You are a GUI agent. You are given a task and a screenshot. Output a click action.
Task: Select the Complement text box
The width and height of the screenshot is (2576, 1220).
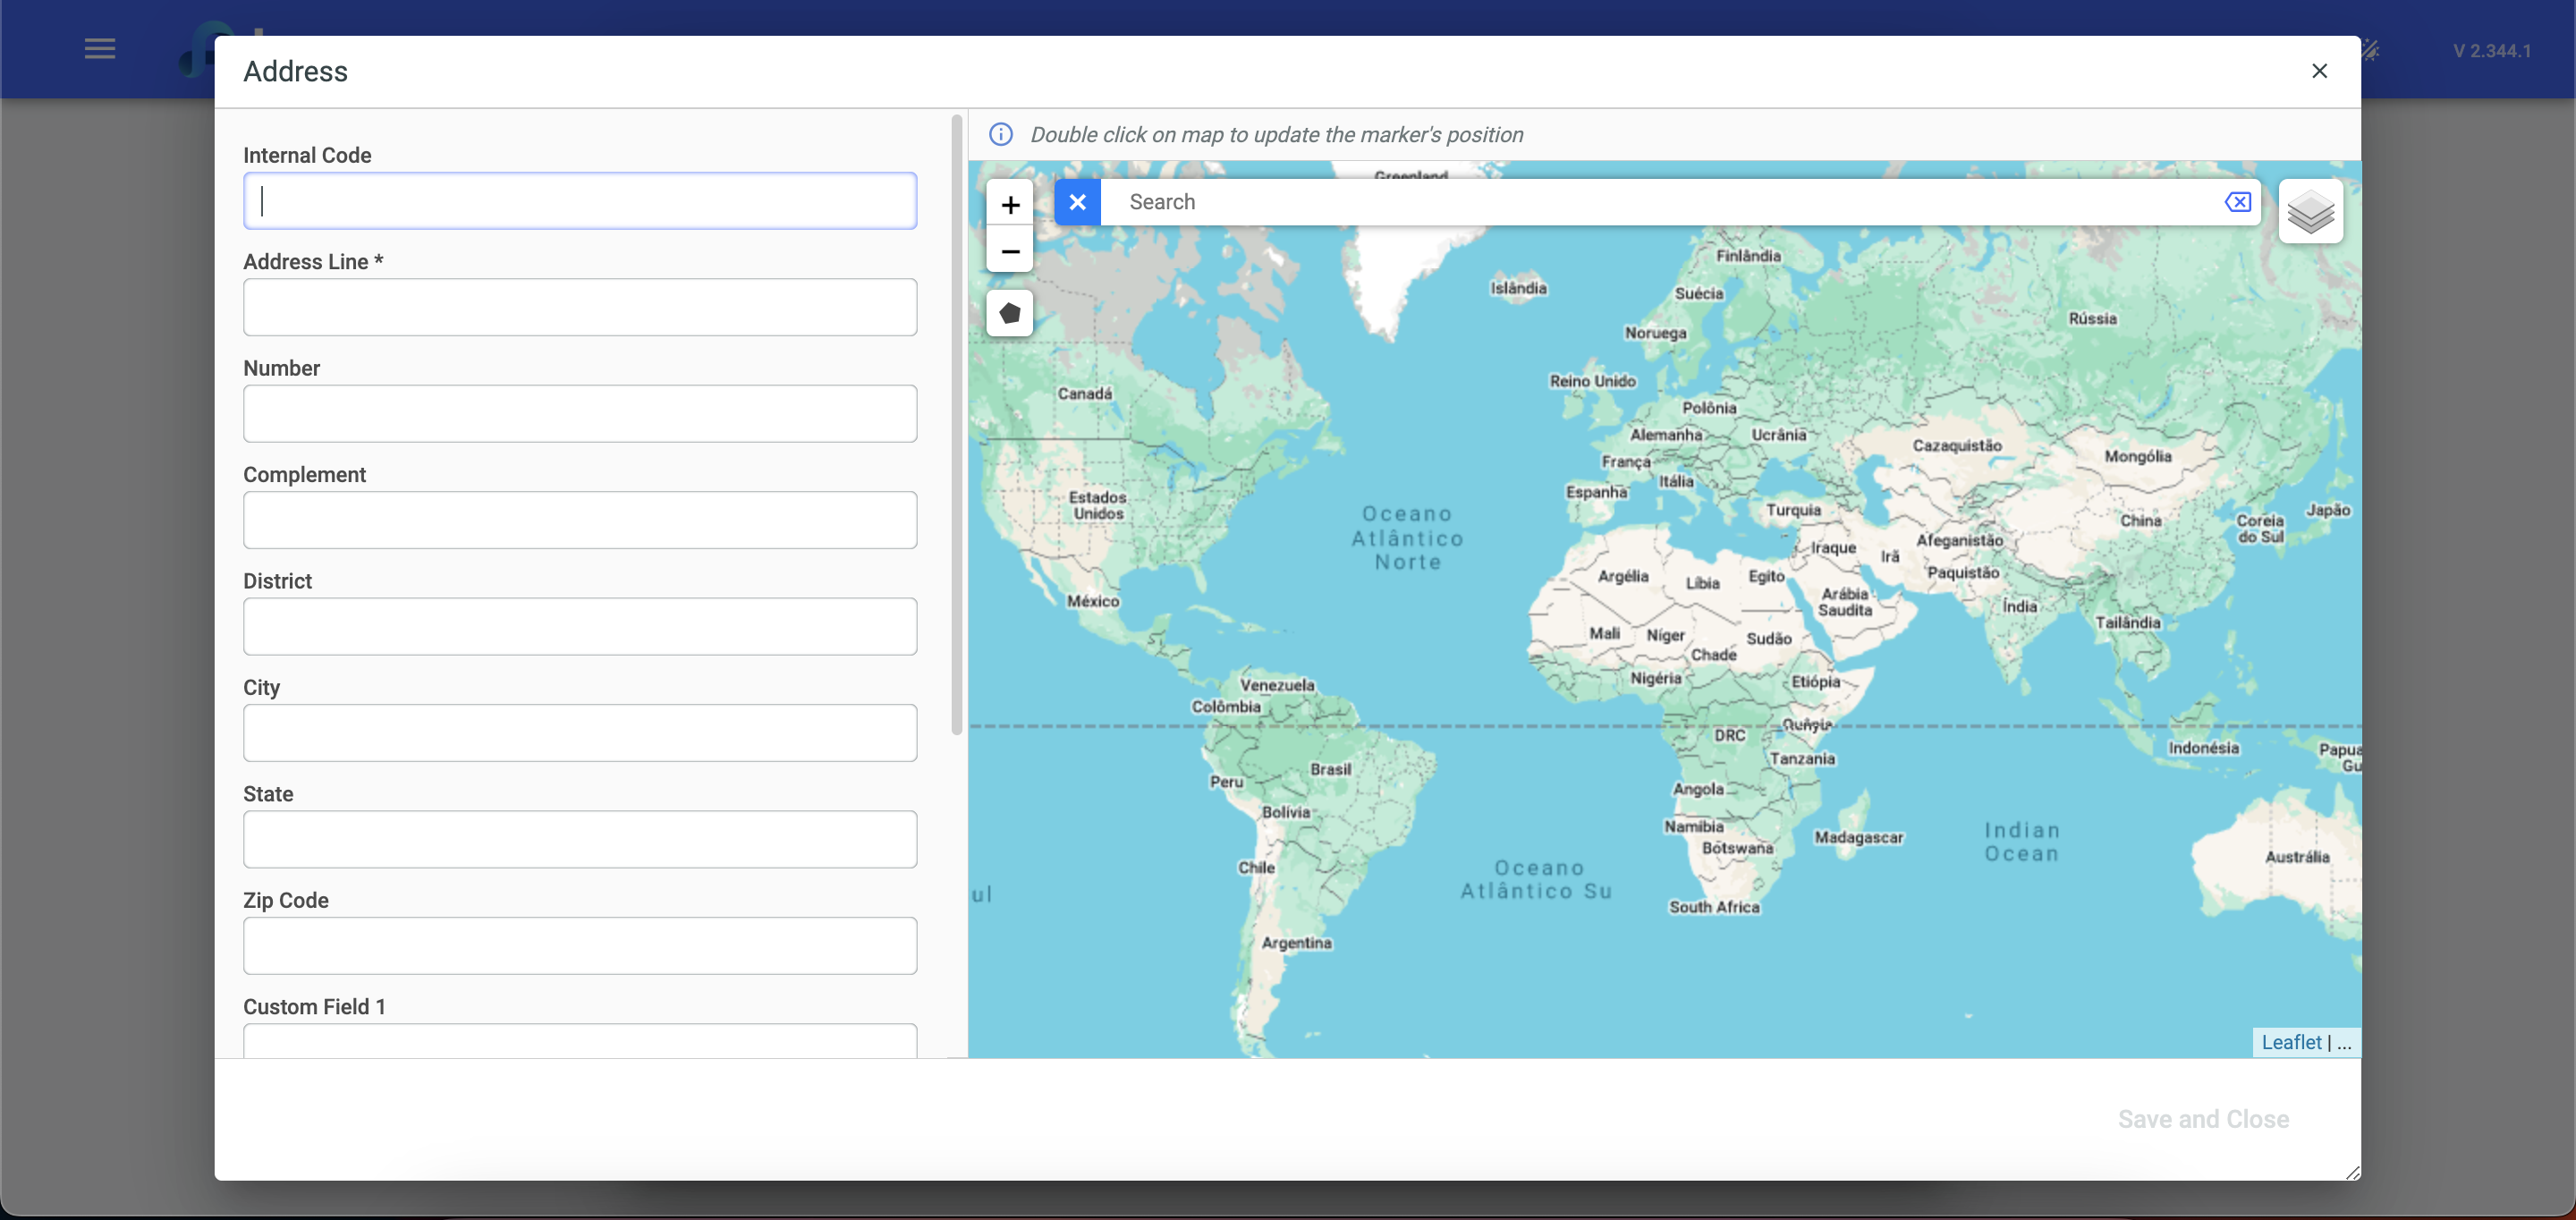580,520
